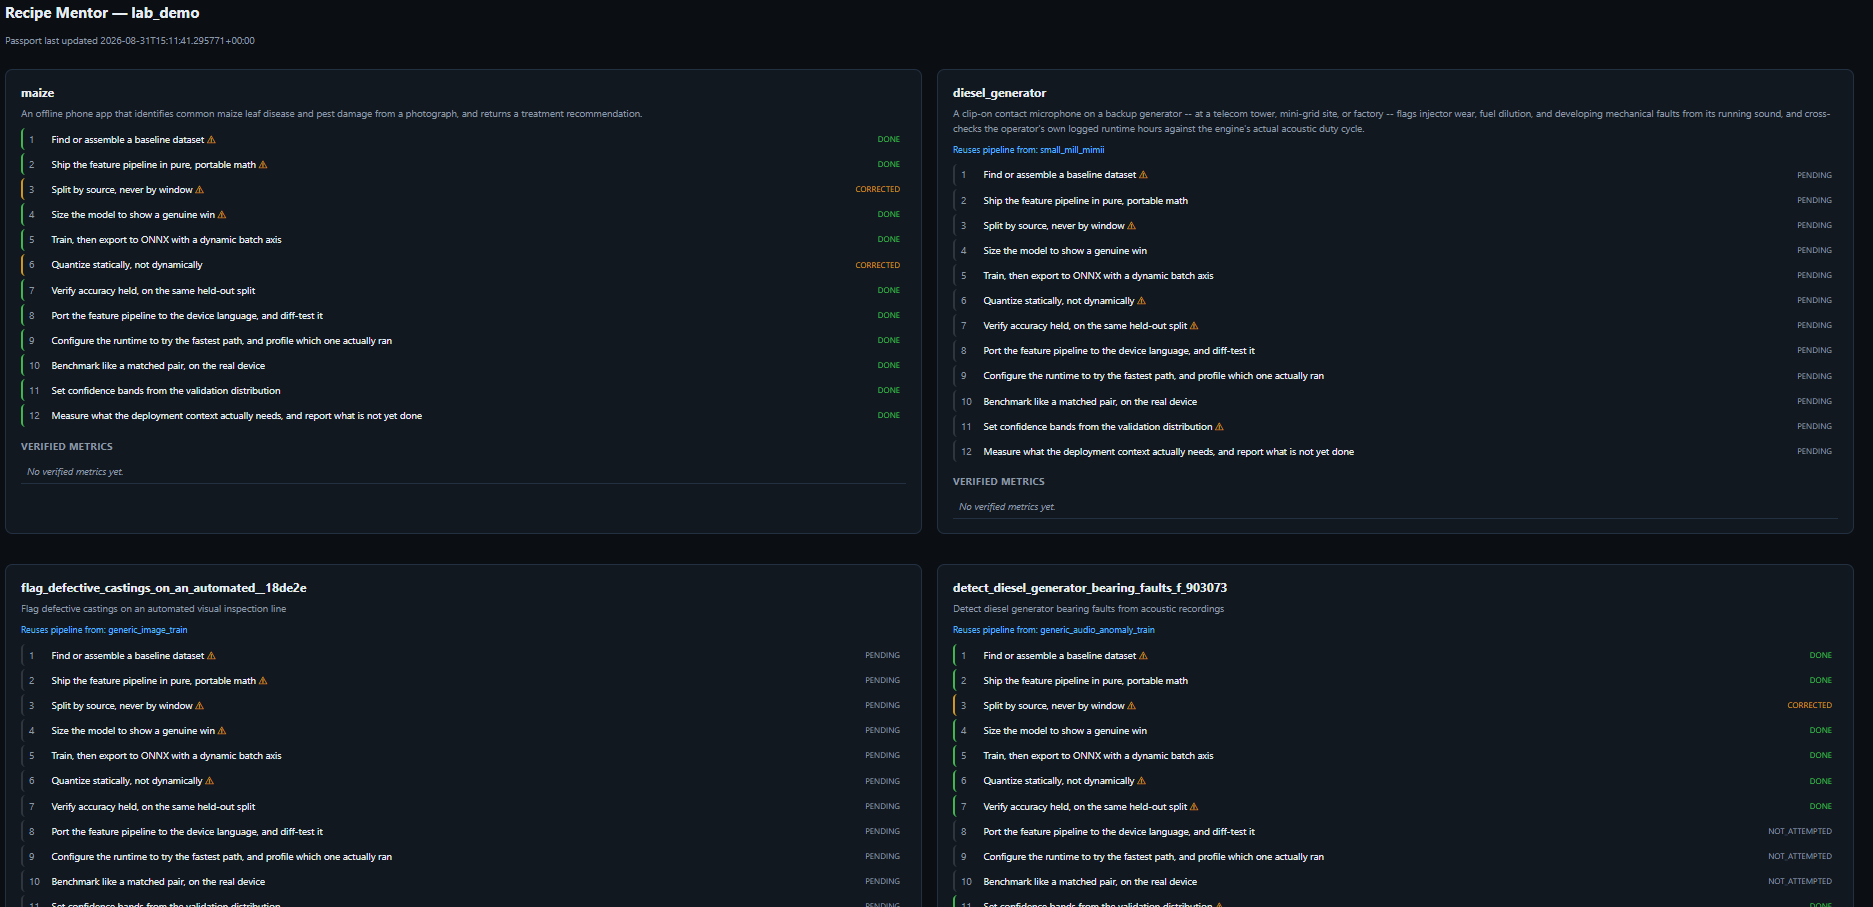Select maize step 12 'Measure what the deployment context' row

(x=463, y=416)
